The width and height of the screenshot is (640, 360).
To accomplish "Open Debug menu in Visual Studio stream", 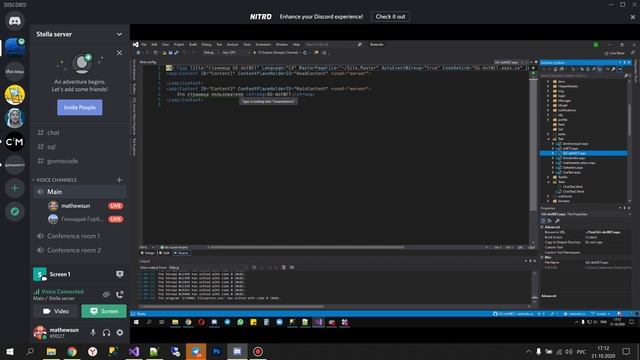I will pyautogui.click(x=207, y=44).
